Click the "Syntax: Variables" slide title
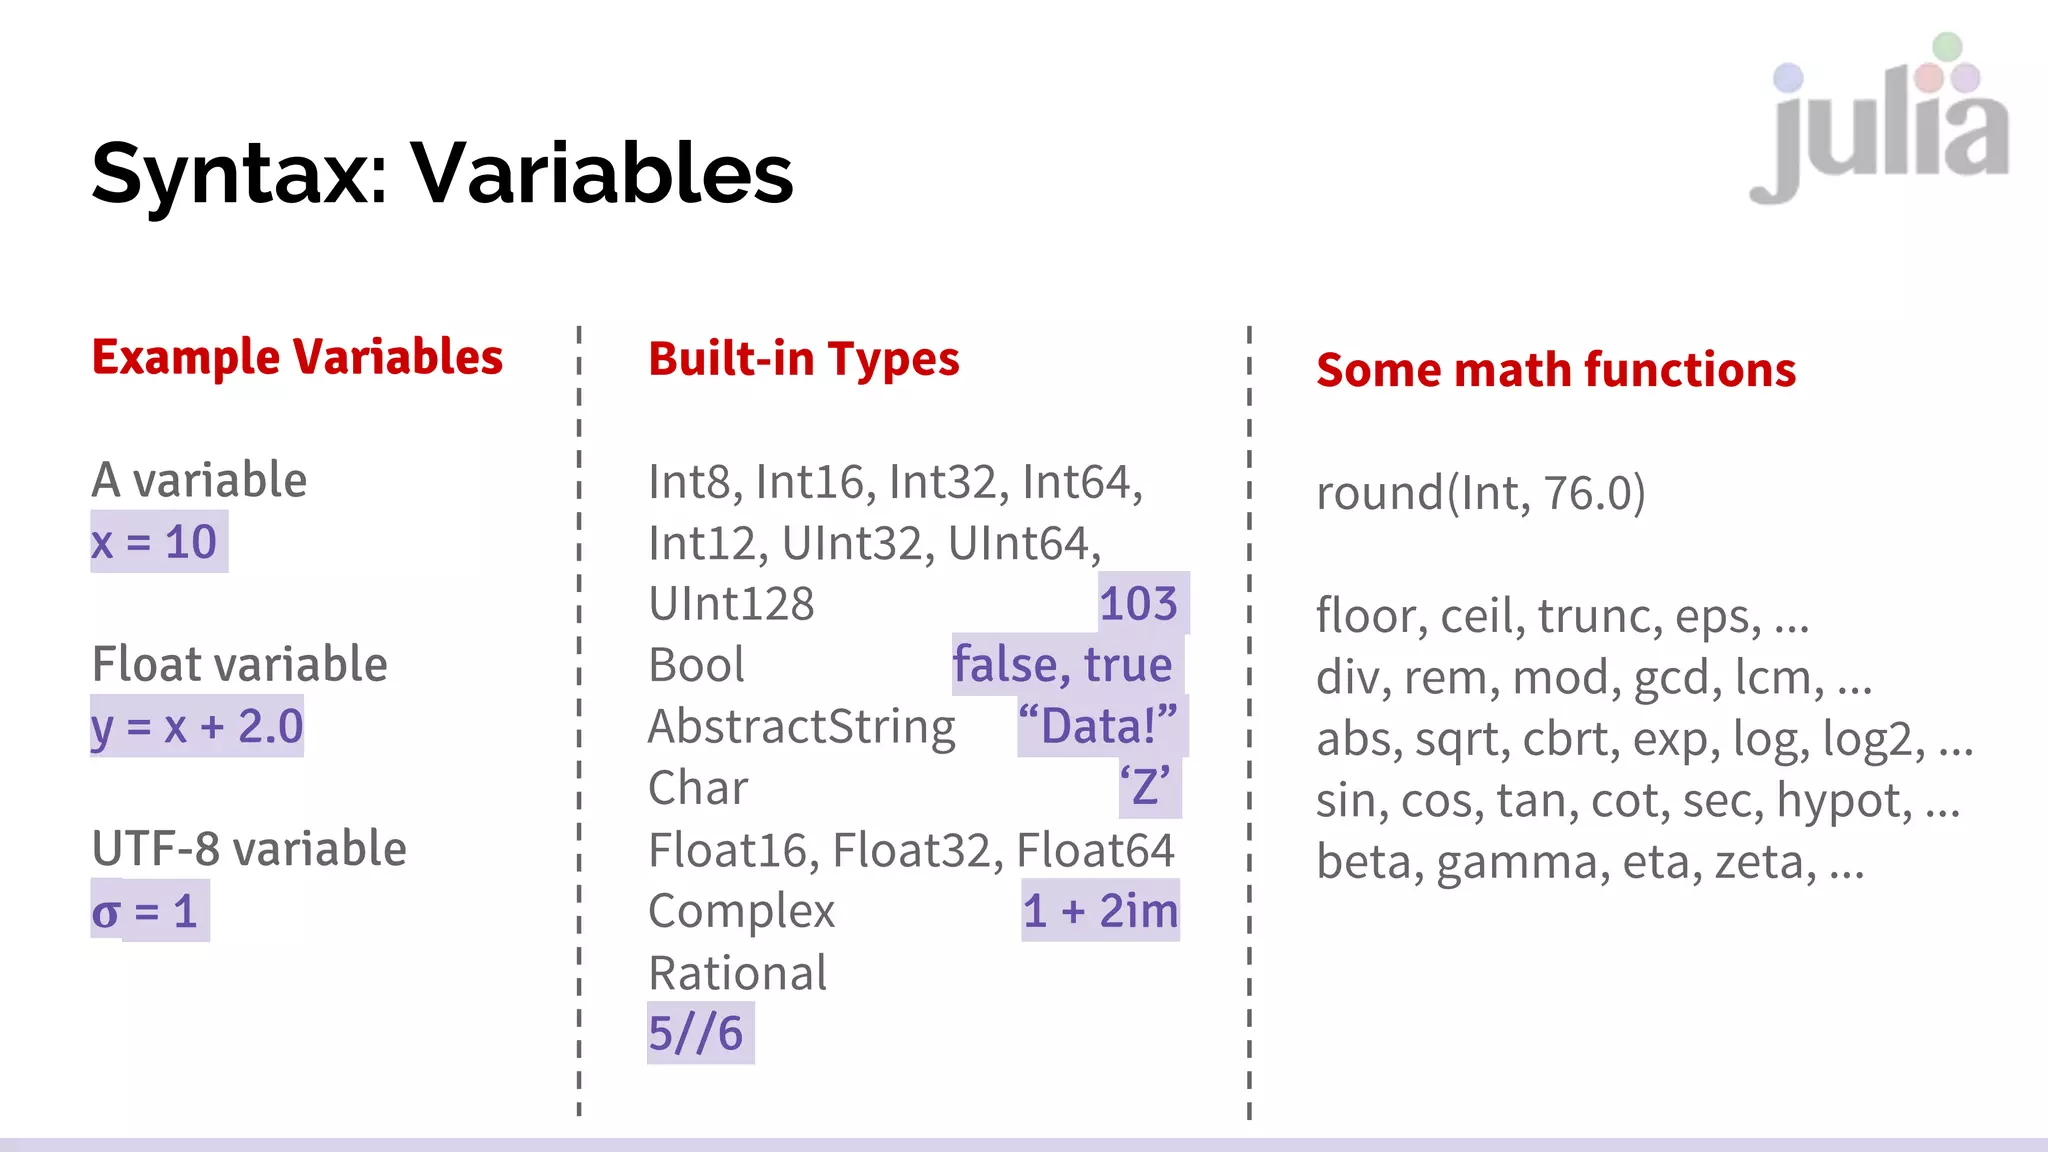 click(442, 172)
